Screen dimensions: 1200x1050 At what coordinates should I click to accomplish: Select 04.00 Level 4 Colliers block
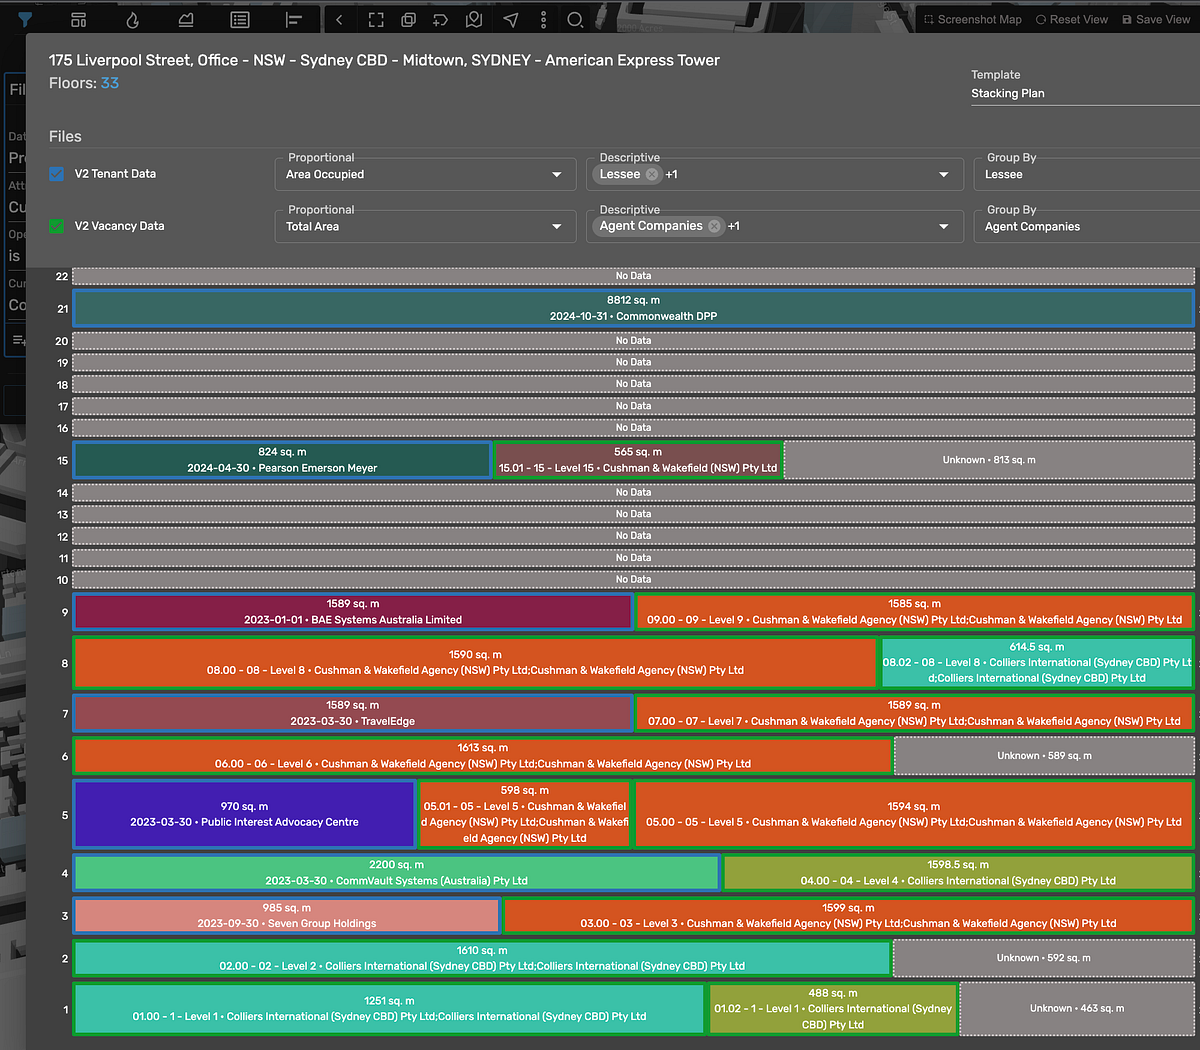pos(958,873)
